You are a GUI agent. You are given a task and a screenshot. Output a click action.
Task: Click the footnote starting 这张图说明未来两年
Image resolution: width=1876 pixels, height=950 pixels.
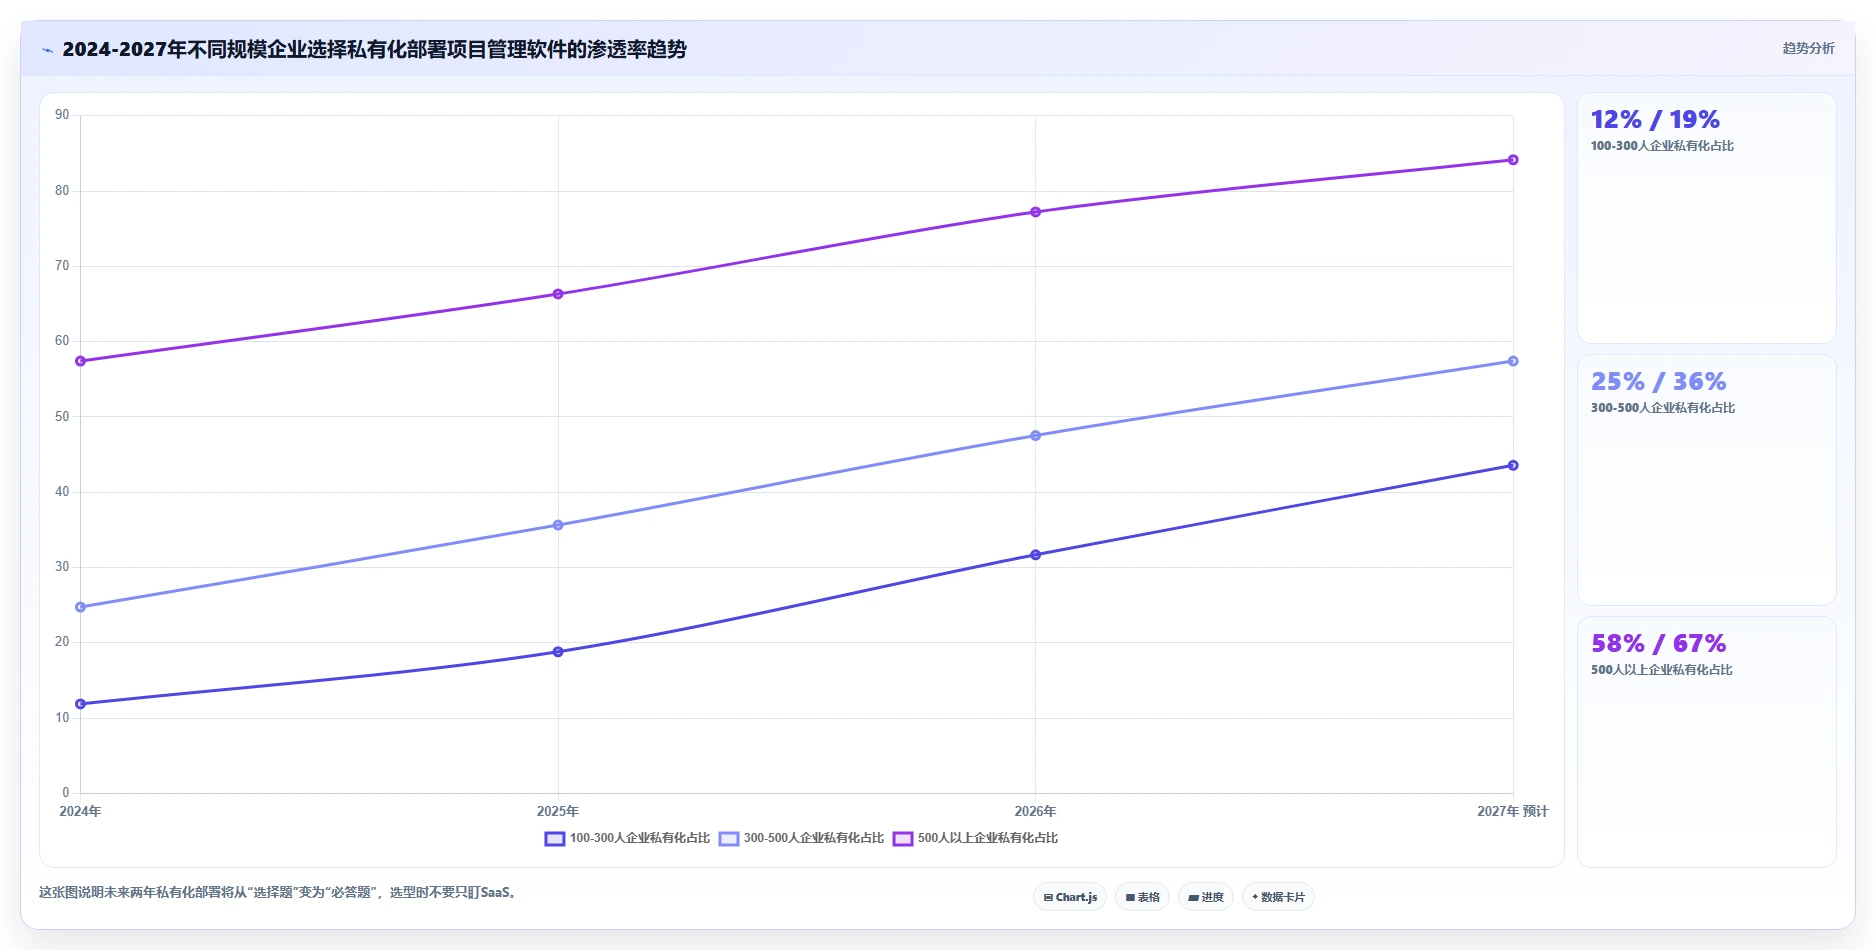[280, 892]
